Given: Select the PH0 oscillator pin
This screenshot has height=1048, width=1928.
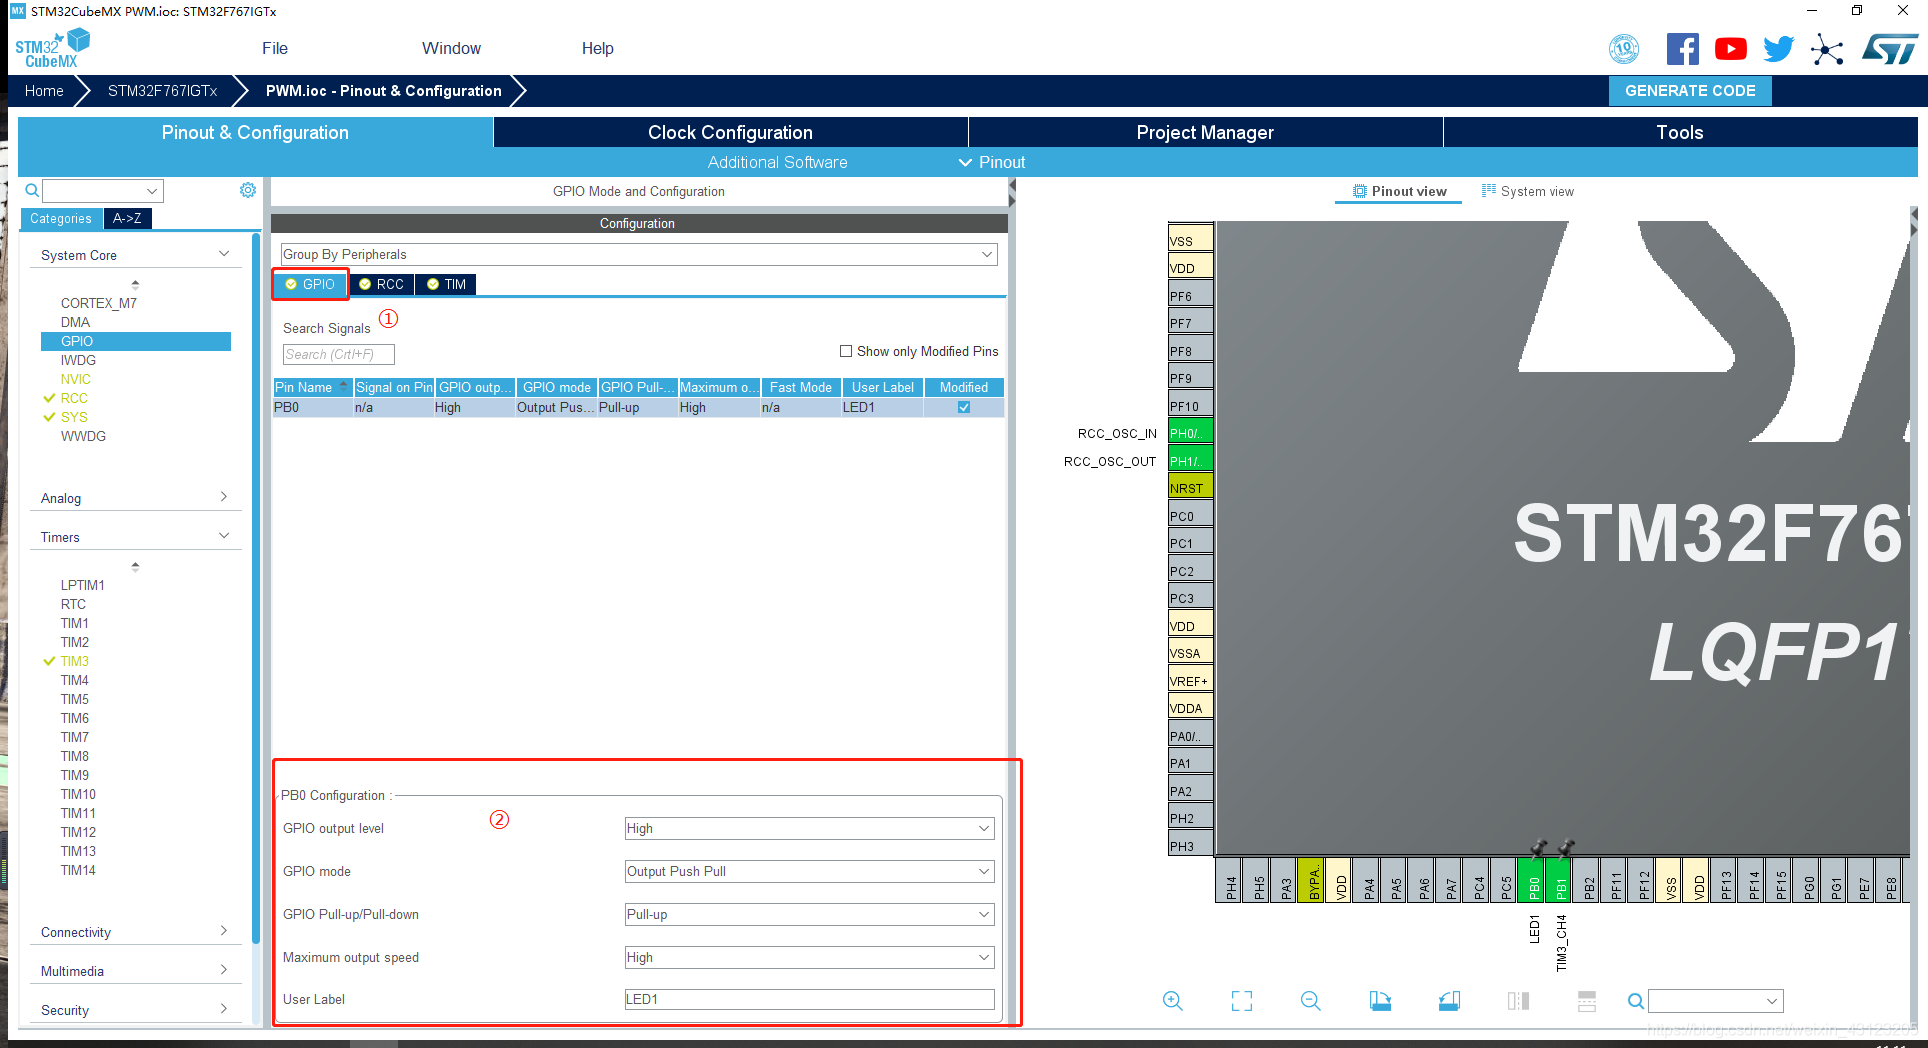Looking at the screenshot, I should click(x=1190, y=433).
